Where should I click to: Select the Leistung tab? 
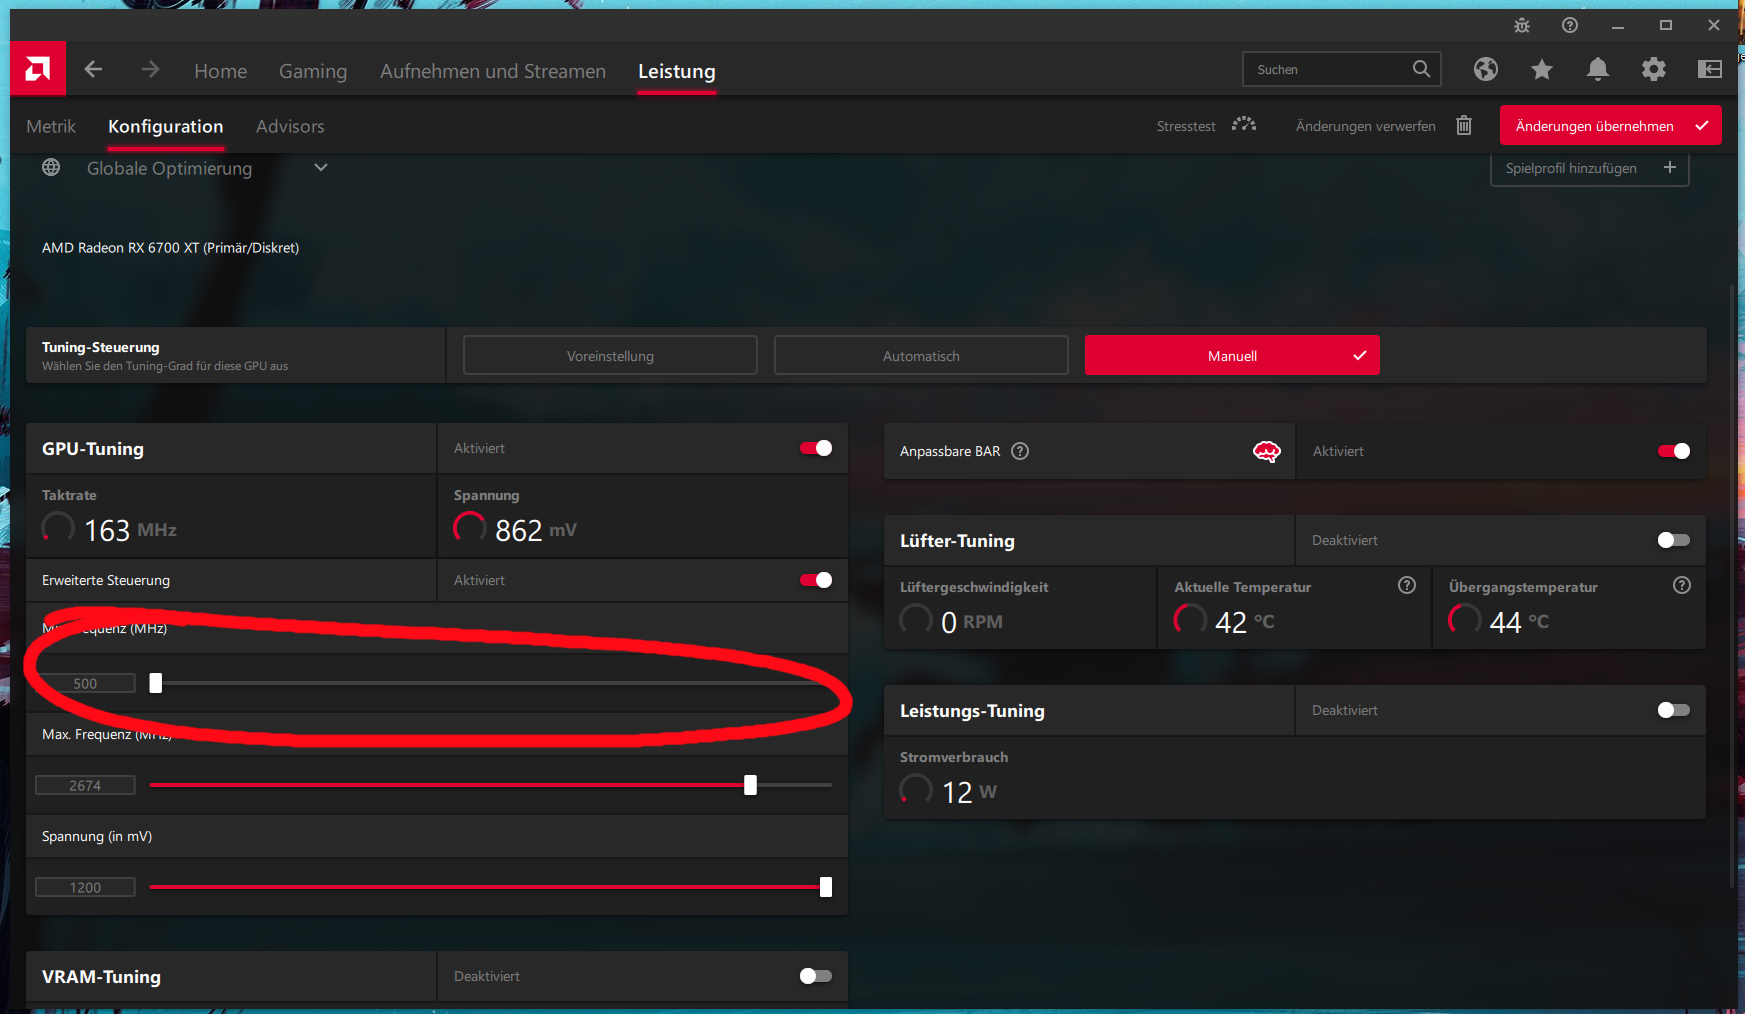[x=677, y=71]
